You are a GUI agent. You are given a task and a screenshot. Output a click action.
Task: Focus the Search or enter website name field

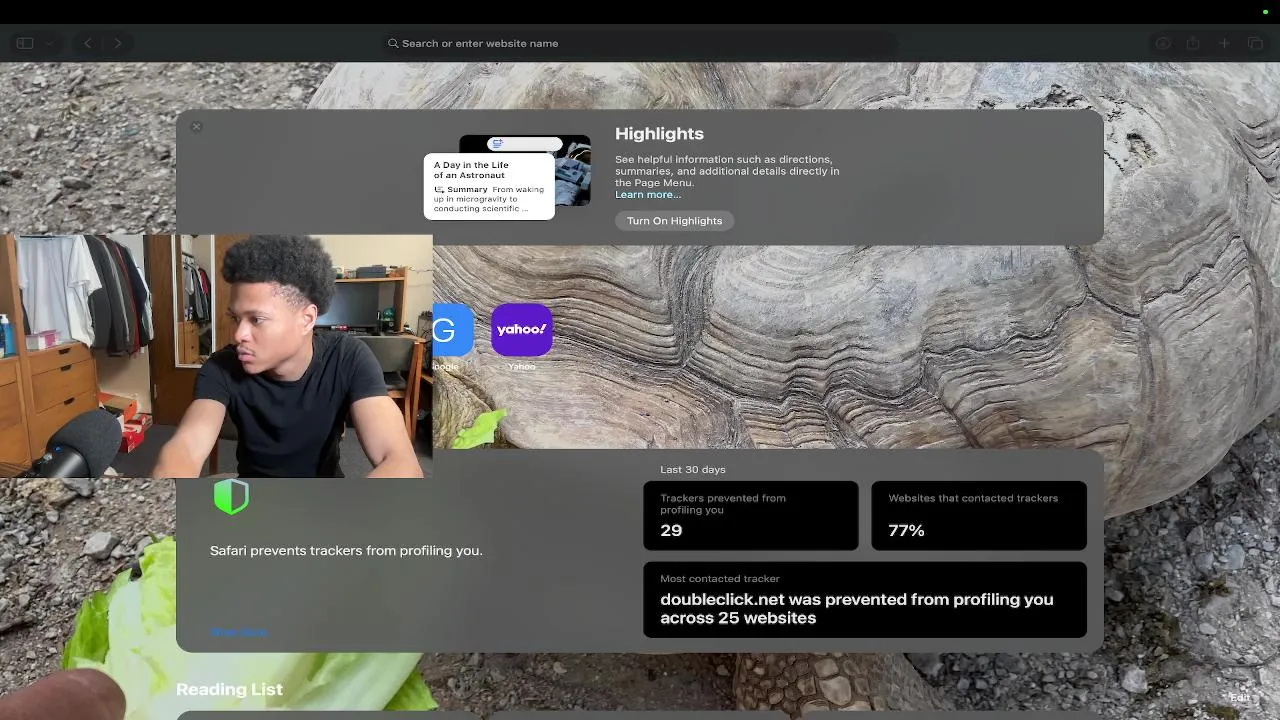(640, 43)
